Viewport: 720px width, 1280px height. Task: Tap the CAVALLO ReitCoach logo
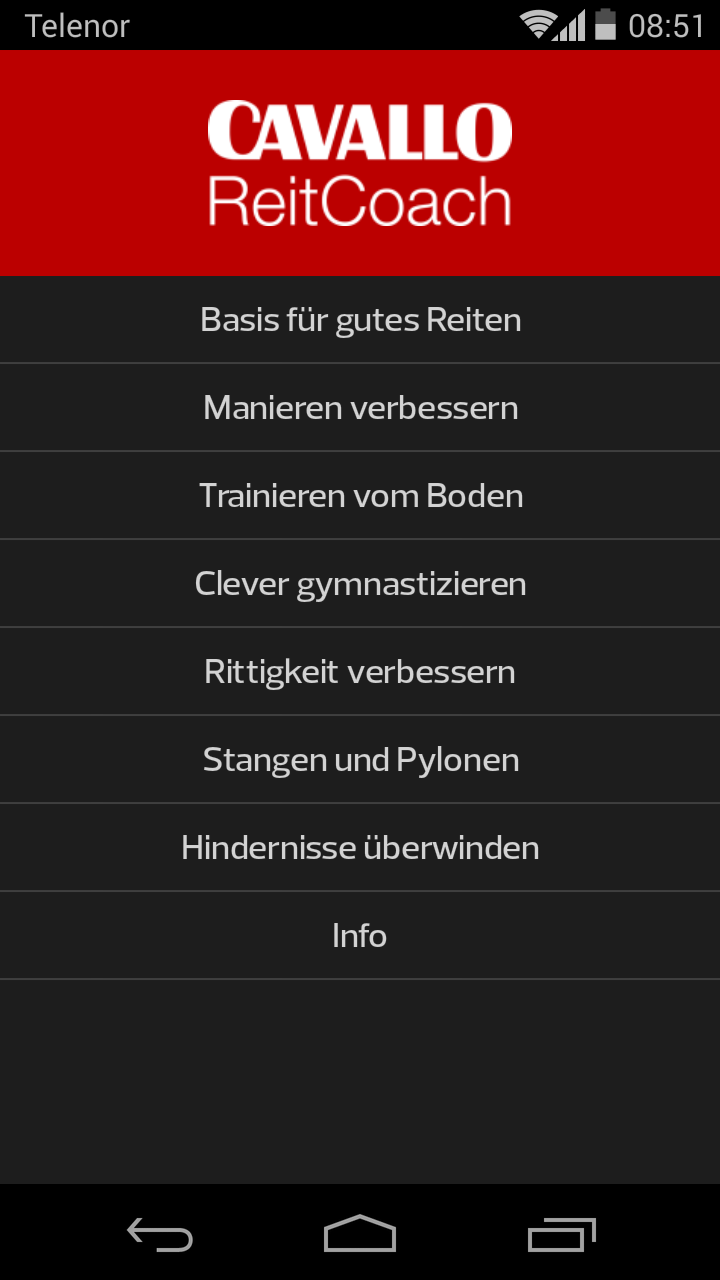[x=360, y=163]
